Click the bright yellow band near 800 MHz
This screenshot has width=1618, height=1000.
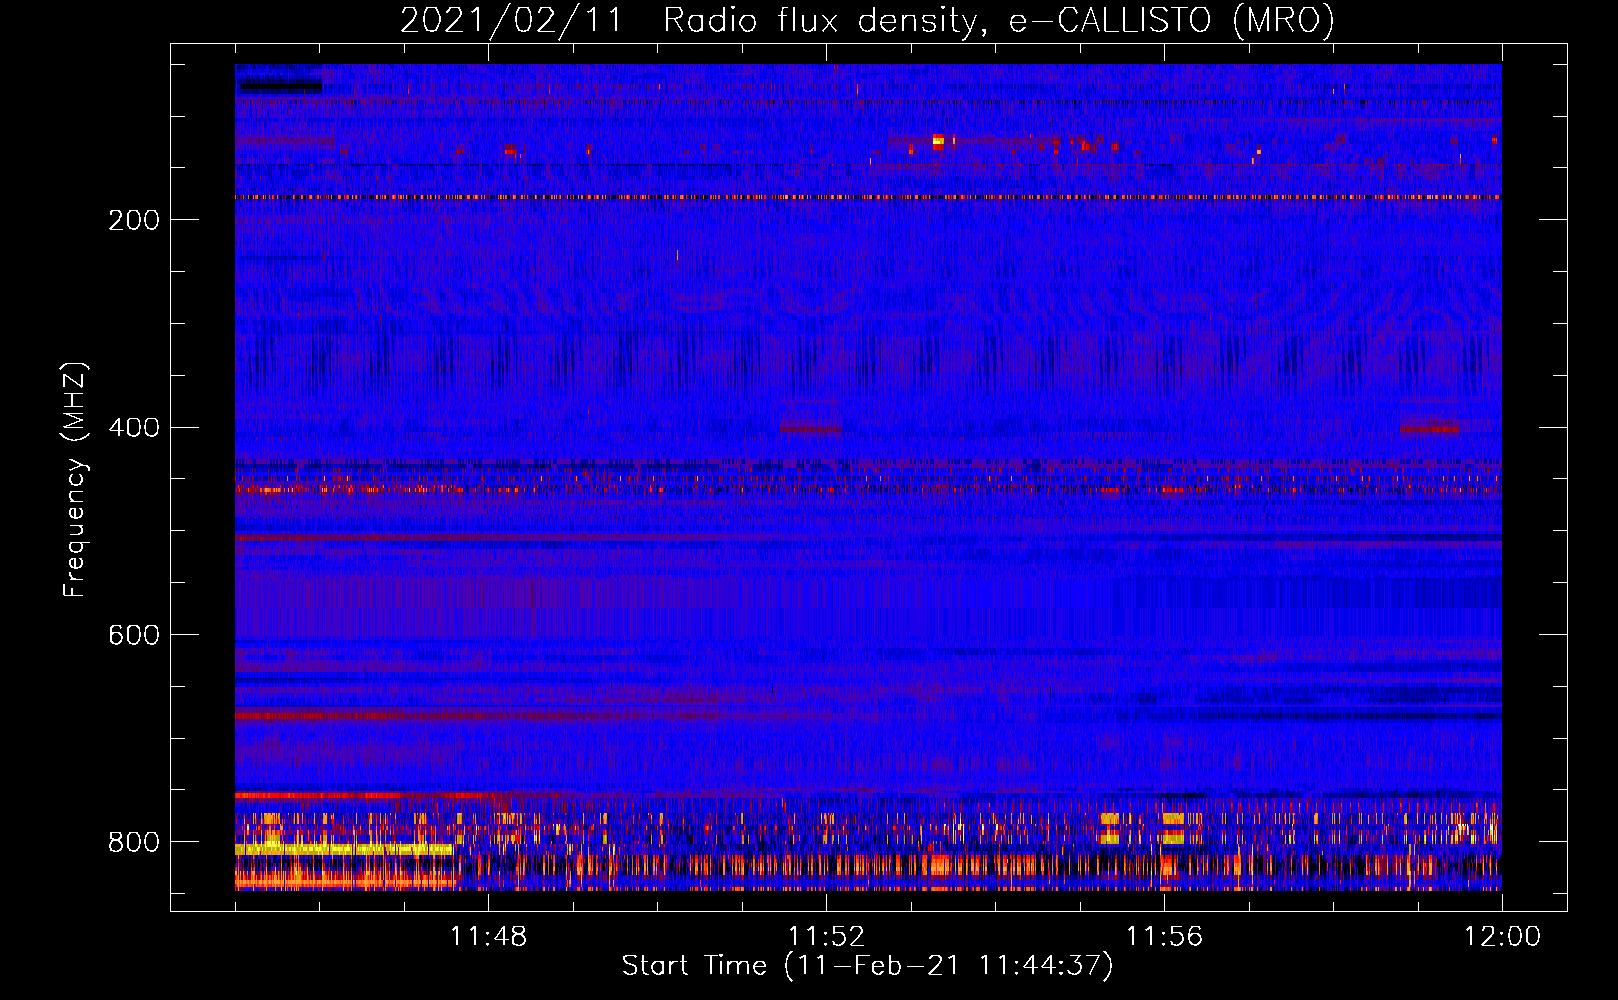pyautogui.click(x=343, y=849)
